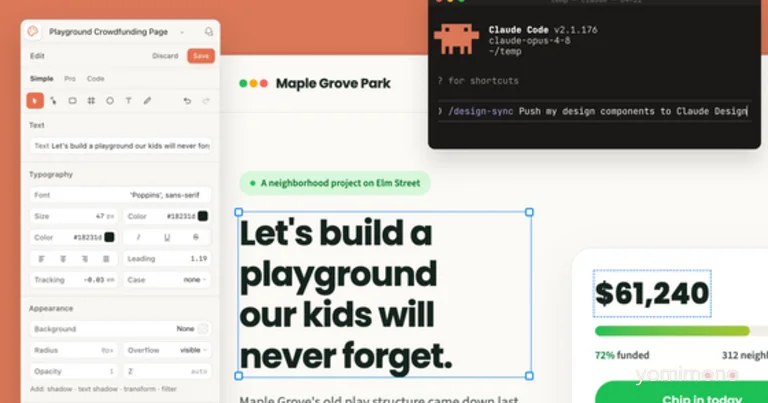Open the Font family selector
This screenshot has width=768, height=403.
[120, 195]
